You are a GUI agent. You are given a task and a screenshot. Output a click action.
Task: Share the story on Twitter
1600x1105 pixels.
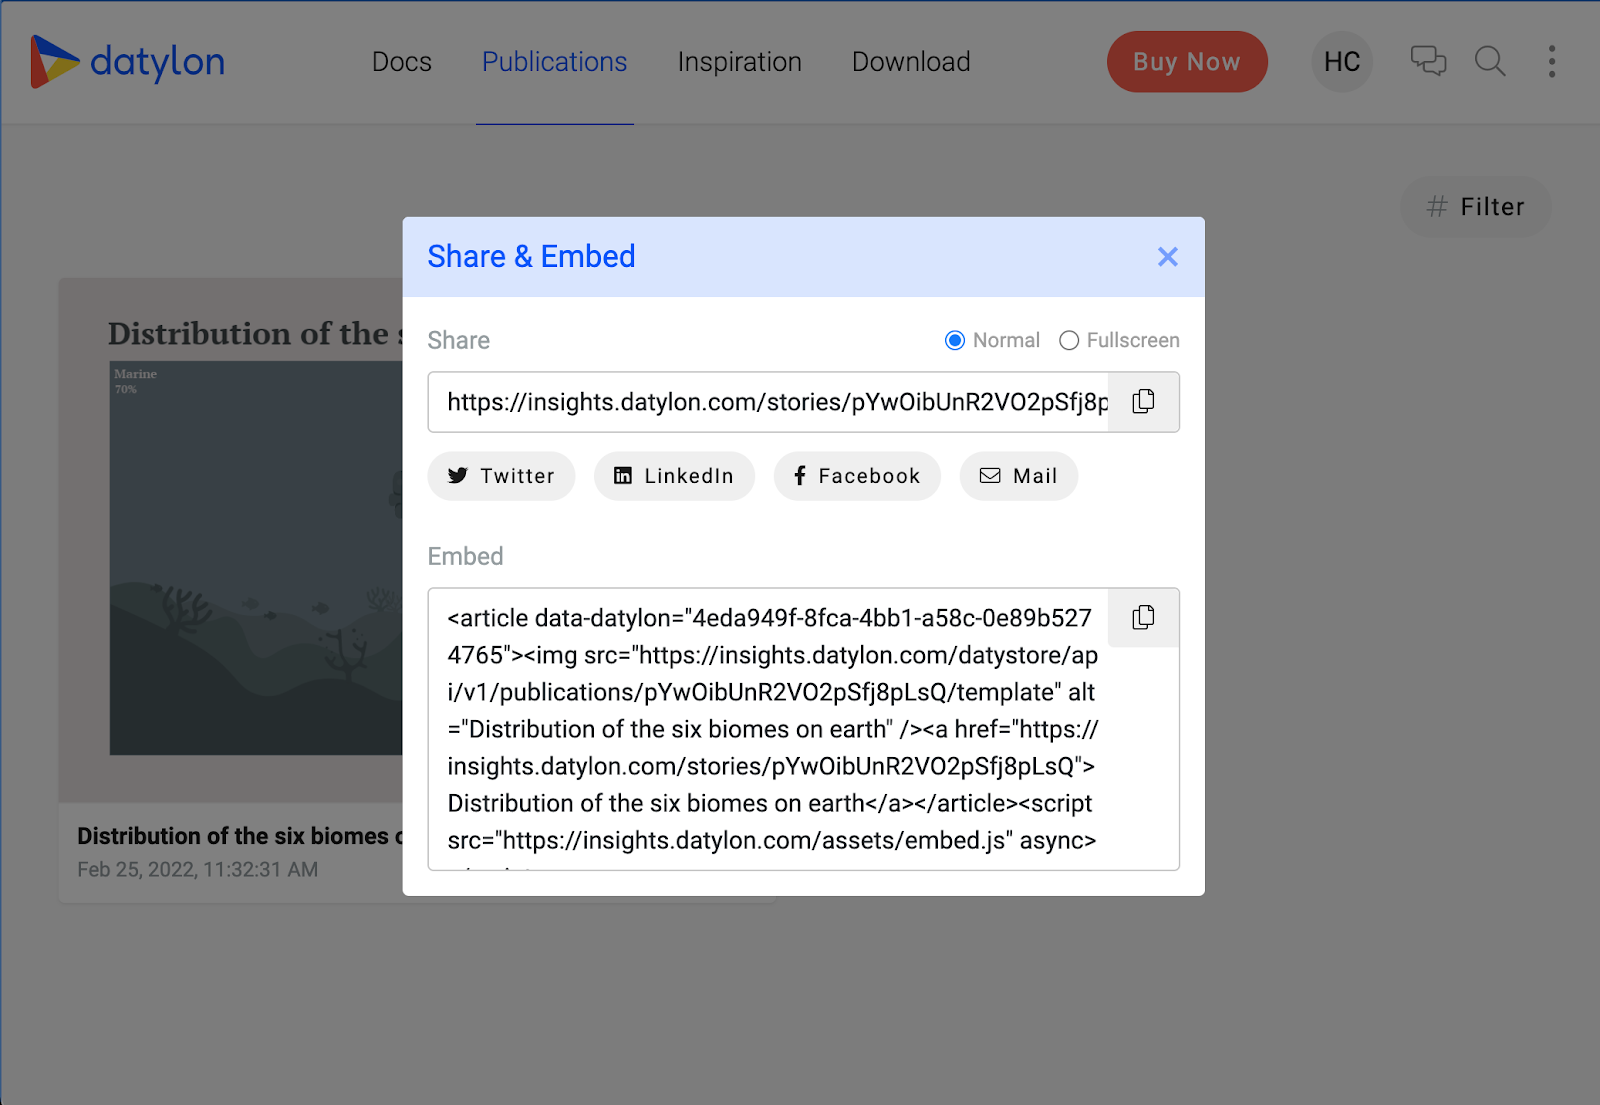(501, 476)
